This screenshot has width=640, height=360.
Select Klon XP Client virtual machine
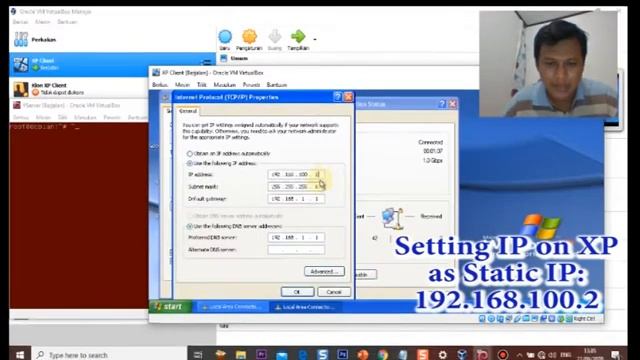80,89
